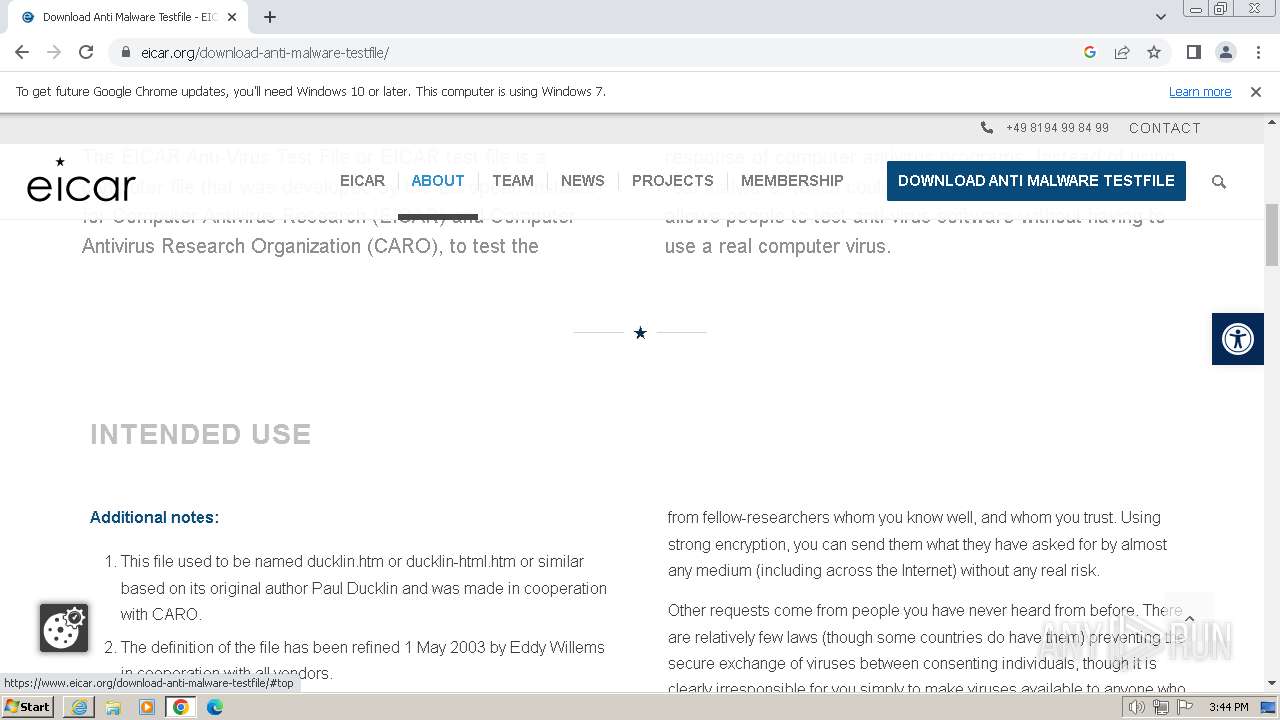1280x720 pixels.
Task: Open the Chrome side panel
Action: (x=1193, y=52)
